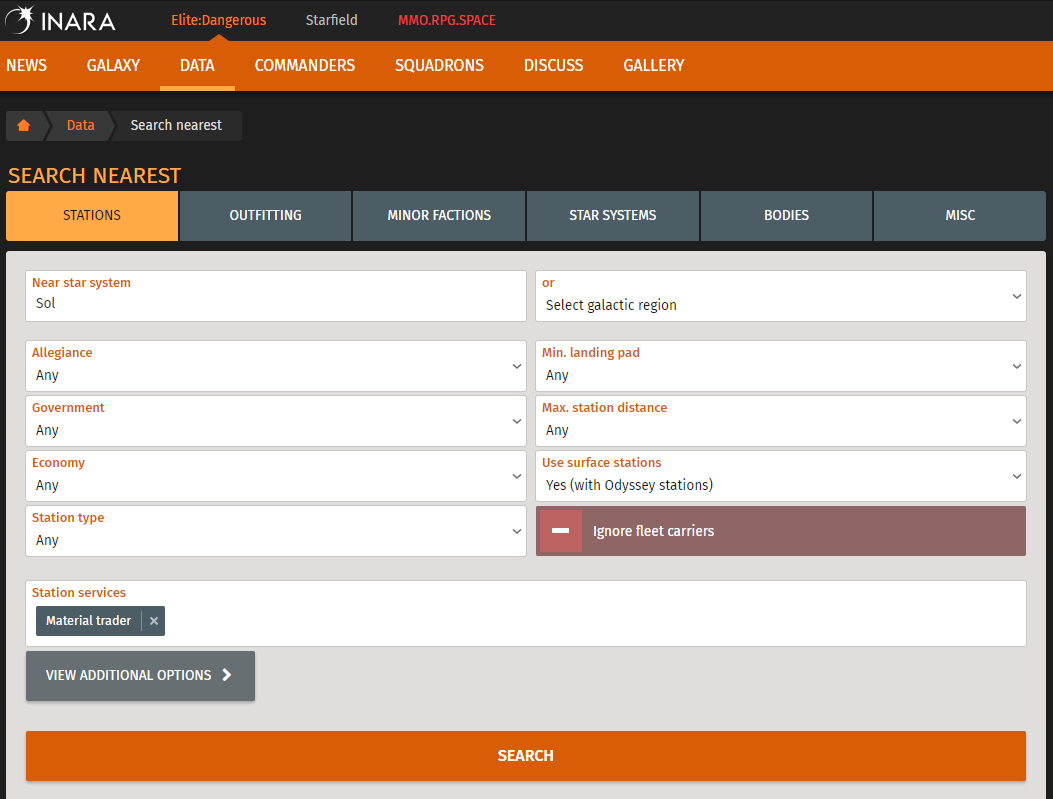Viewport: 1053px width, 799px height.
Task: Open the Galaxy menu
Action: coord(113,65)
